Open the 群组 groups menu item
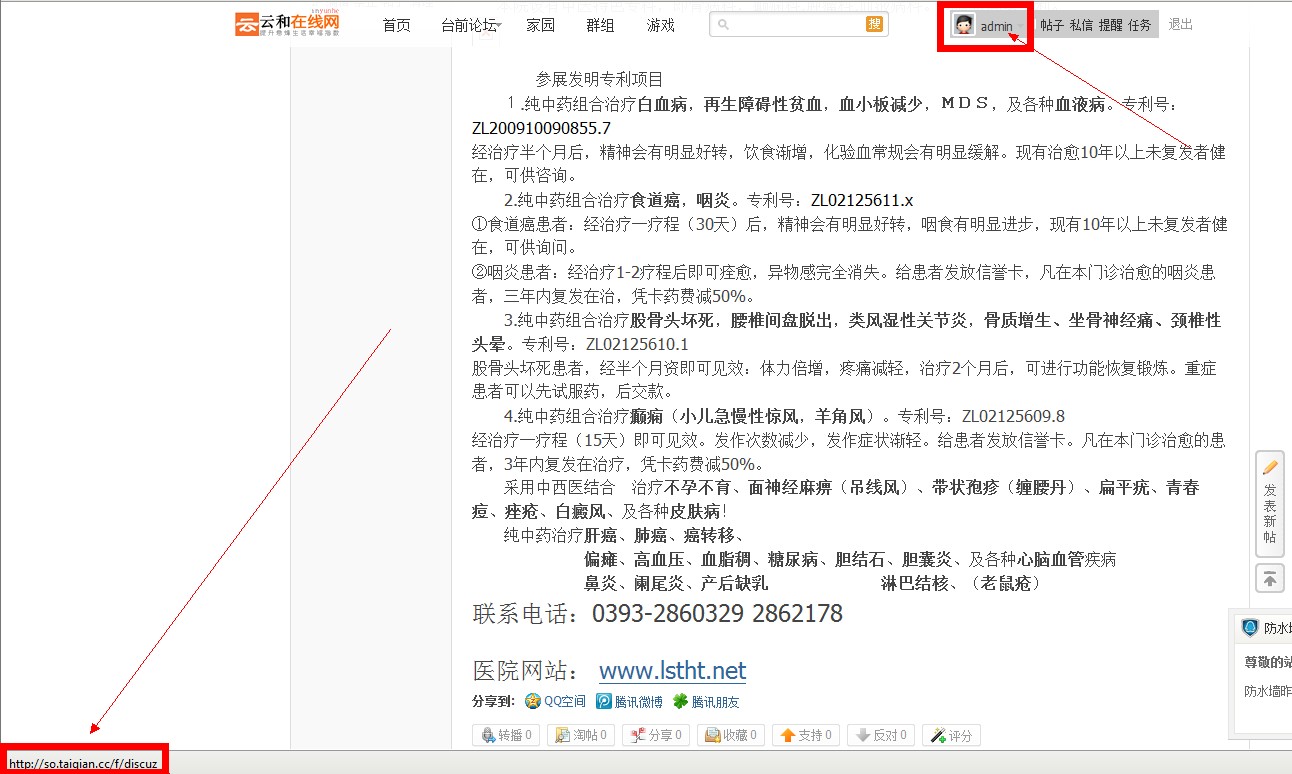This screenshot has width=1292, height=774. click(x=601, y=26)
